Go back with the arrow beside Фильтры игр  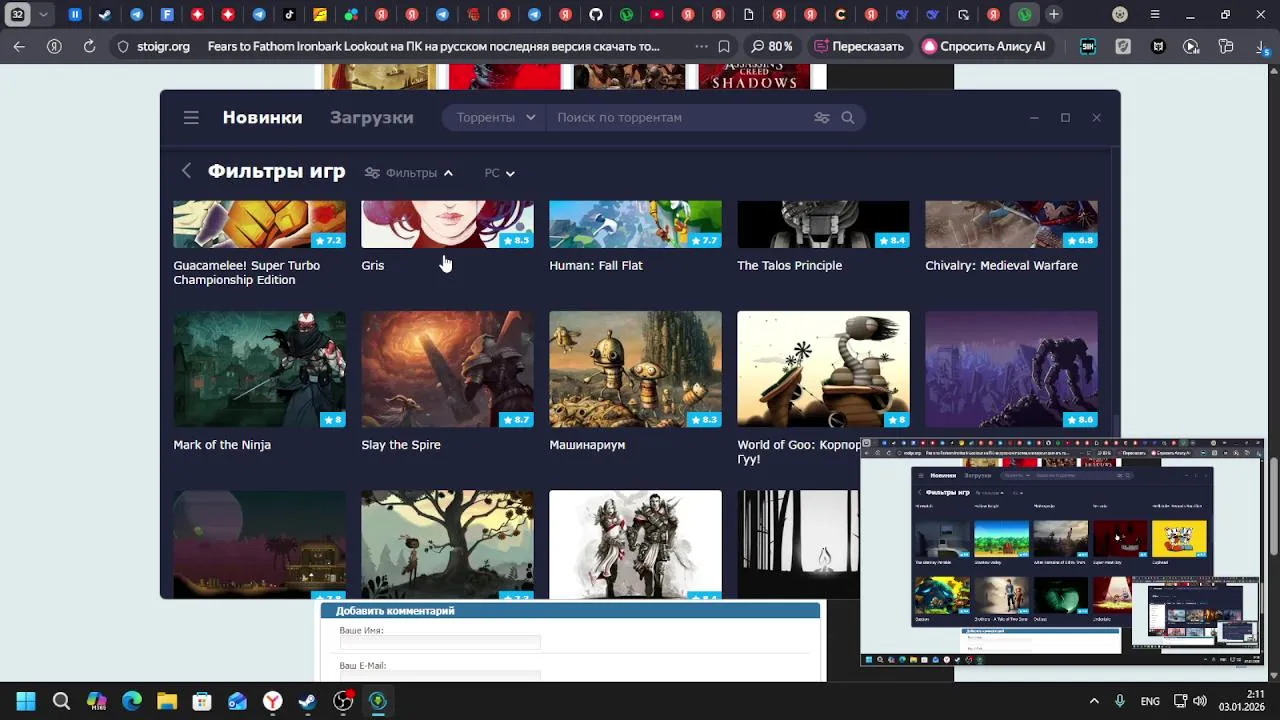pos(186,171)
